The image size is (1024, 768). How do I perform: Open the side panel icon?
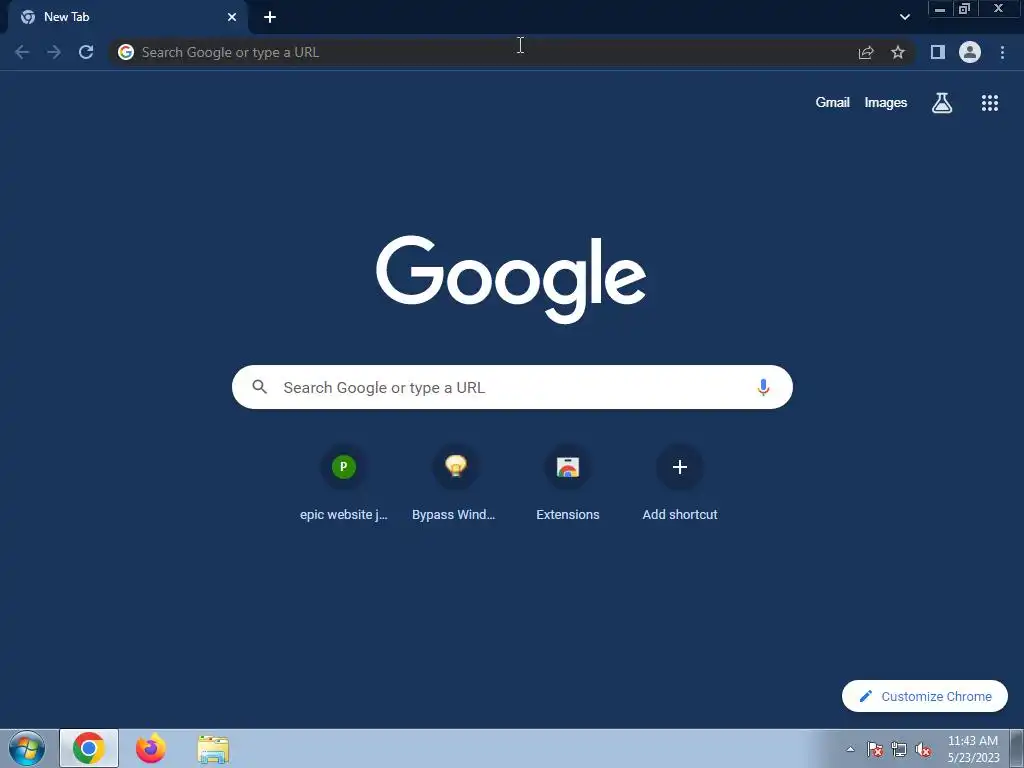pos(938,52)
